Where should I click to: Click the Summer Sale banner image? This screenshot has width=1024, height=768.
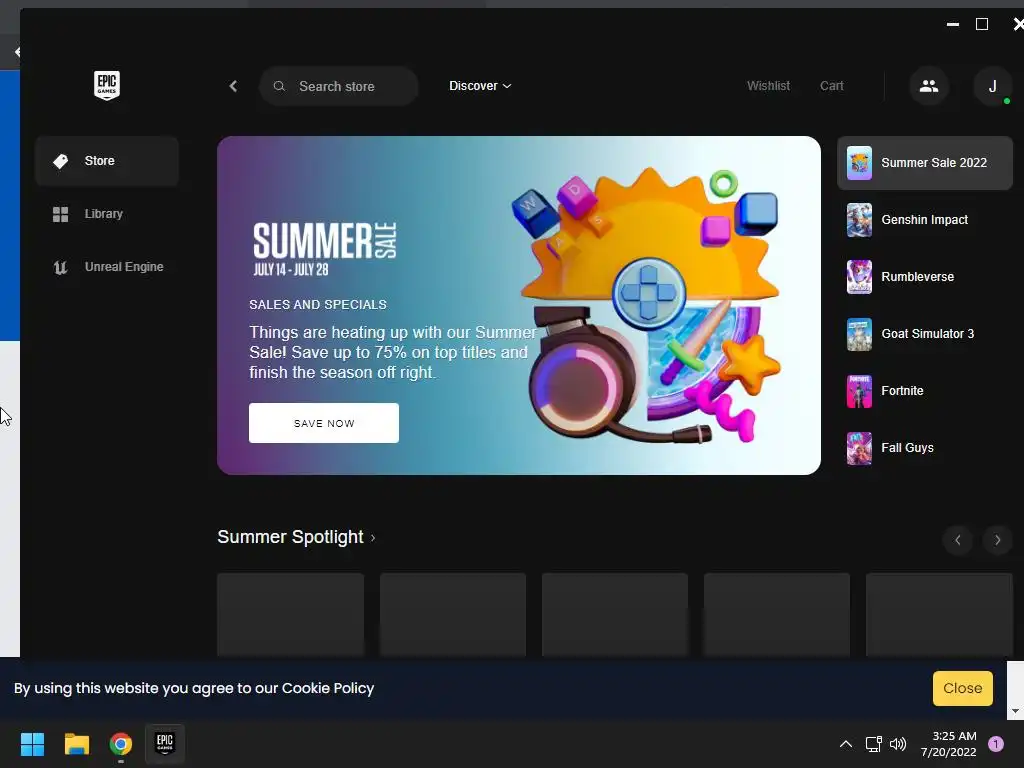pos(519,305)
